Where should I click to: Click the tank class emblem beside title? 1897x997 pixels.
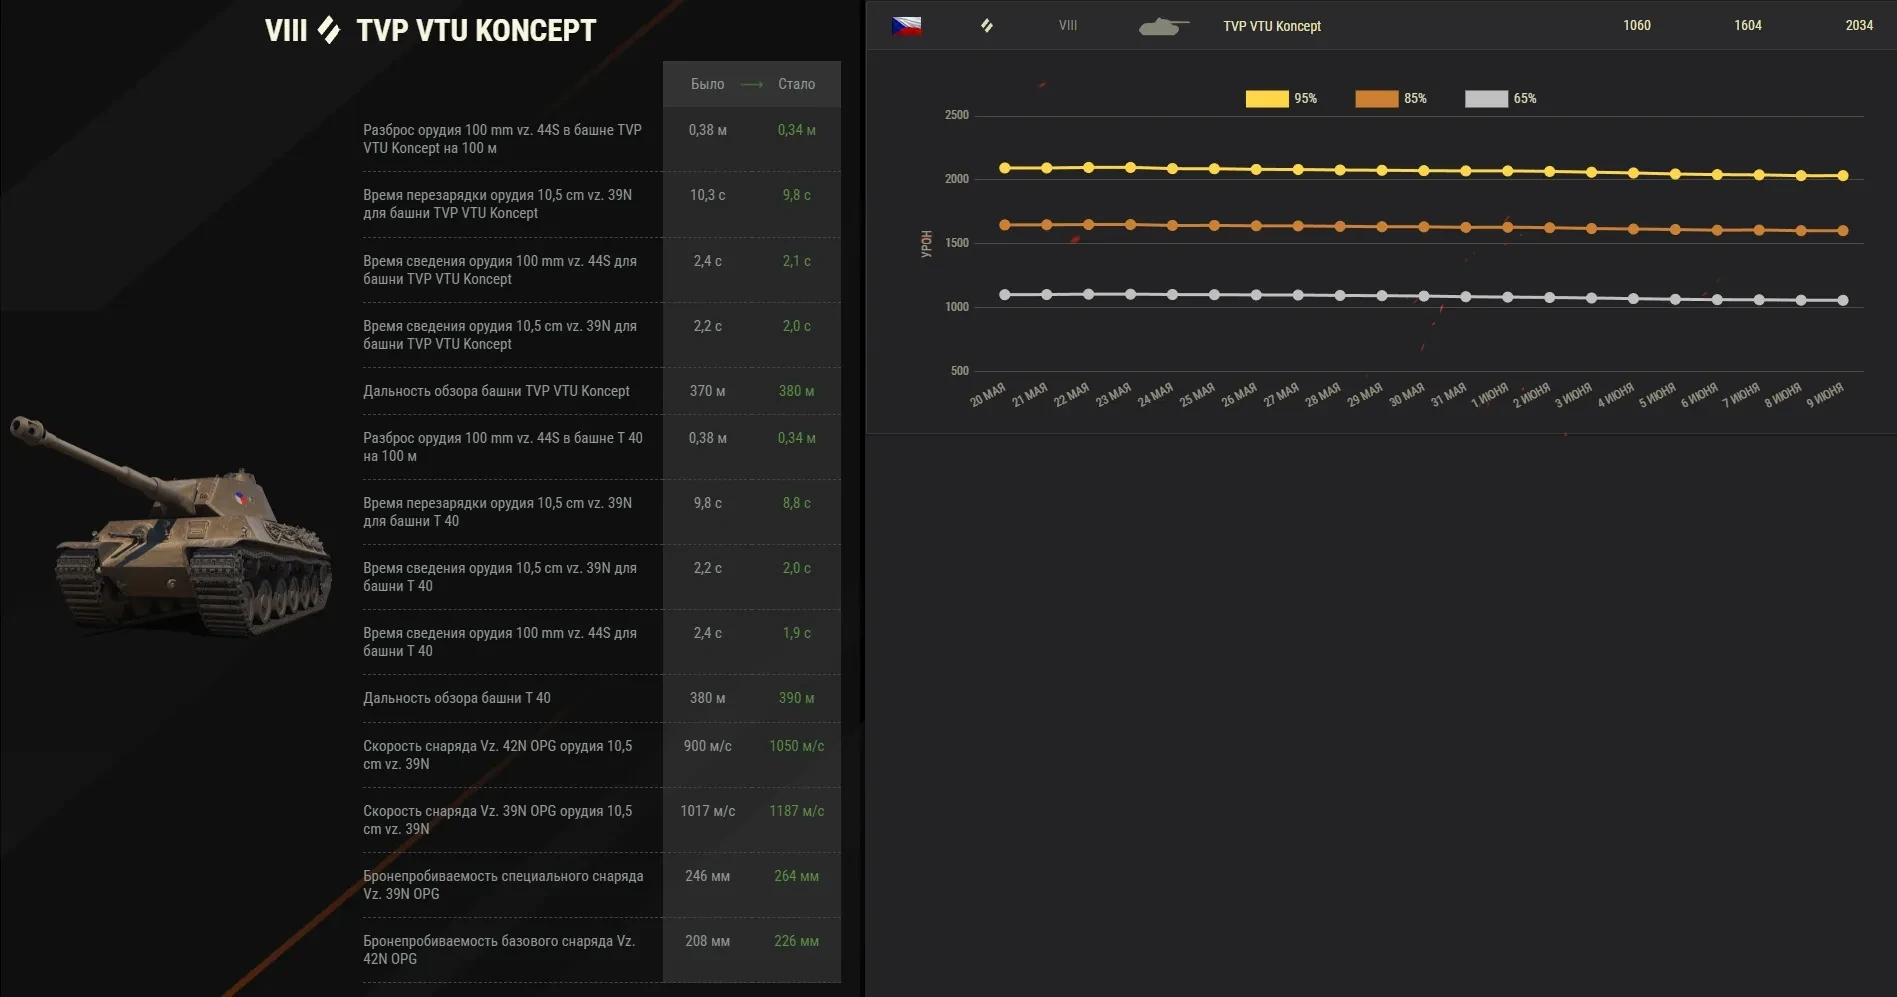[x=329, y=30]
